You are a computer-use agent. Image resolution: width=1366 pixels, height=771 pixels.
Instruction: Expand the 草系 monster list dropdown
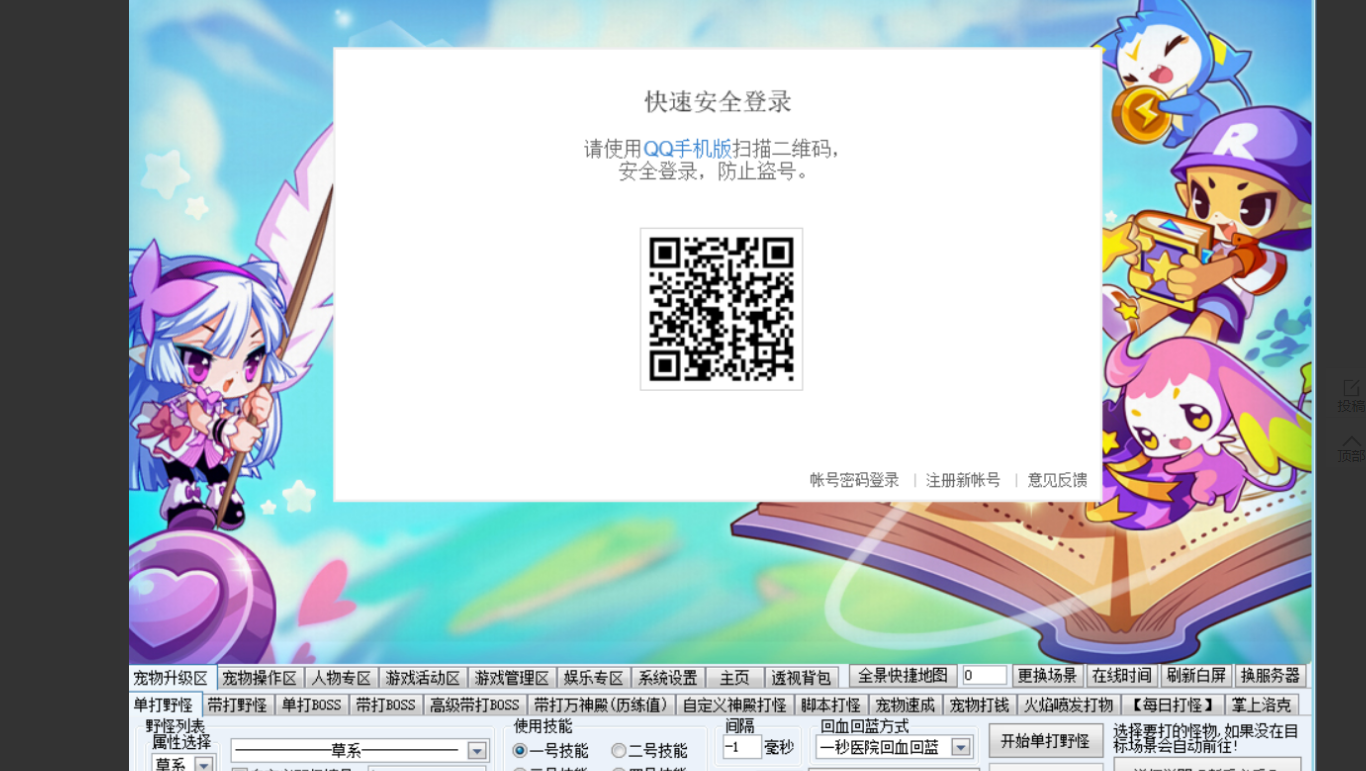click(x=477, y=751)
